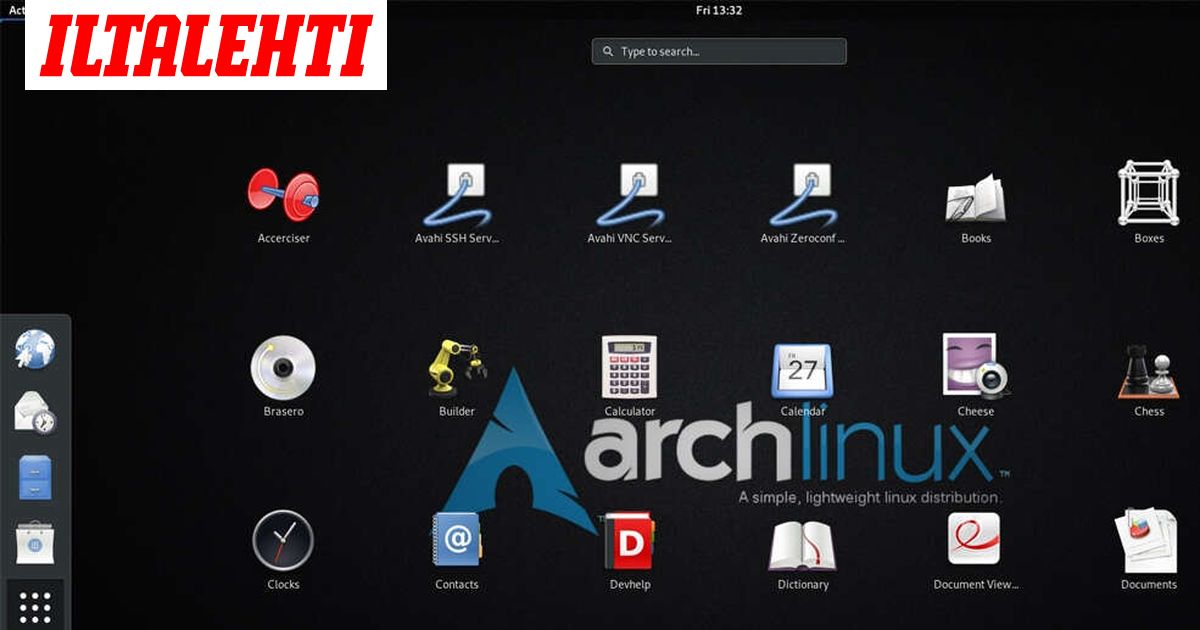Open Software store from dash
The width and height of the screenshot is (1200, 630).
(35, 542)
